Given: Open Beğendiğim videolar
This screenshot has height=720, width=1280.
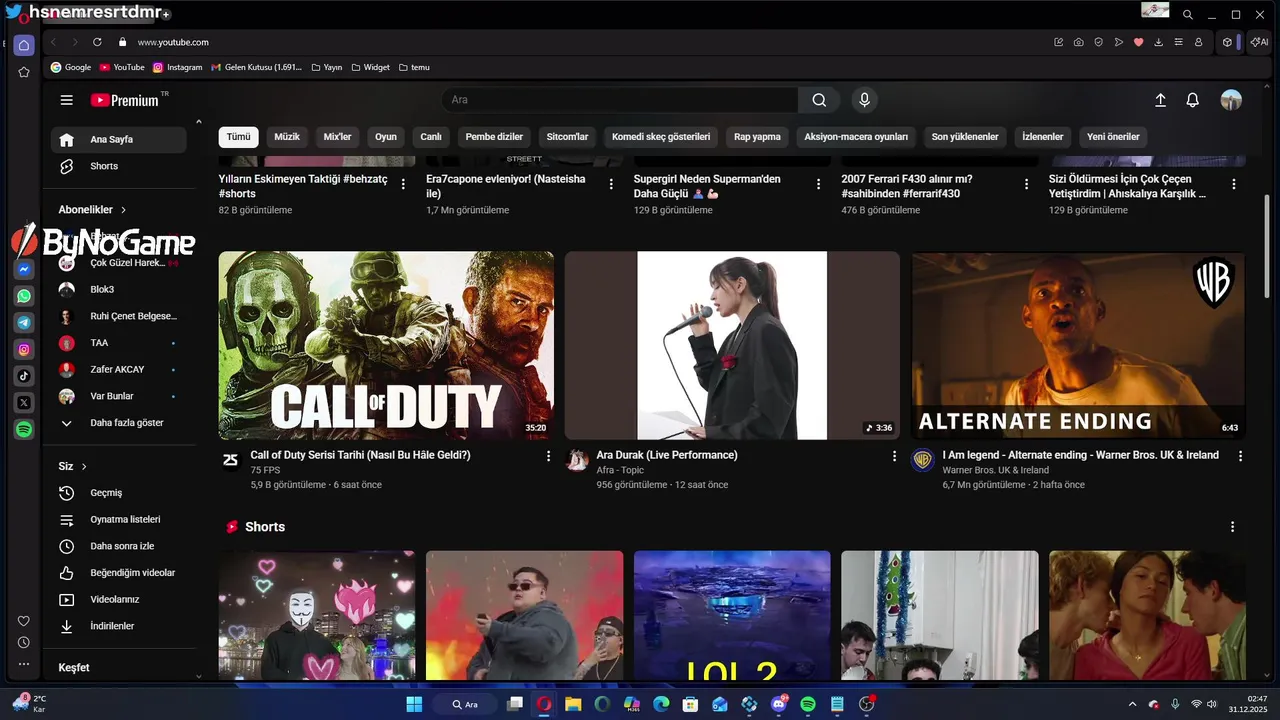Looking at the screenshot, I should [x=119, y=573].
